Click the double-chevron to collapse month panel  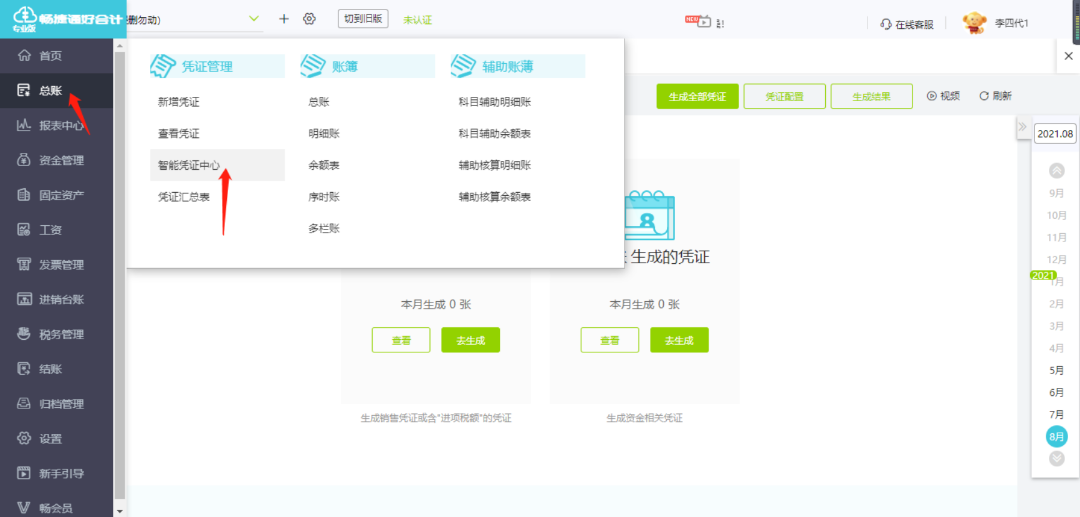point(1022,127)
